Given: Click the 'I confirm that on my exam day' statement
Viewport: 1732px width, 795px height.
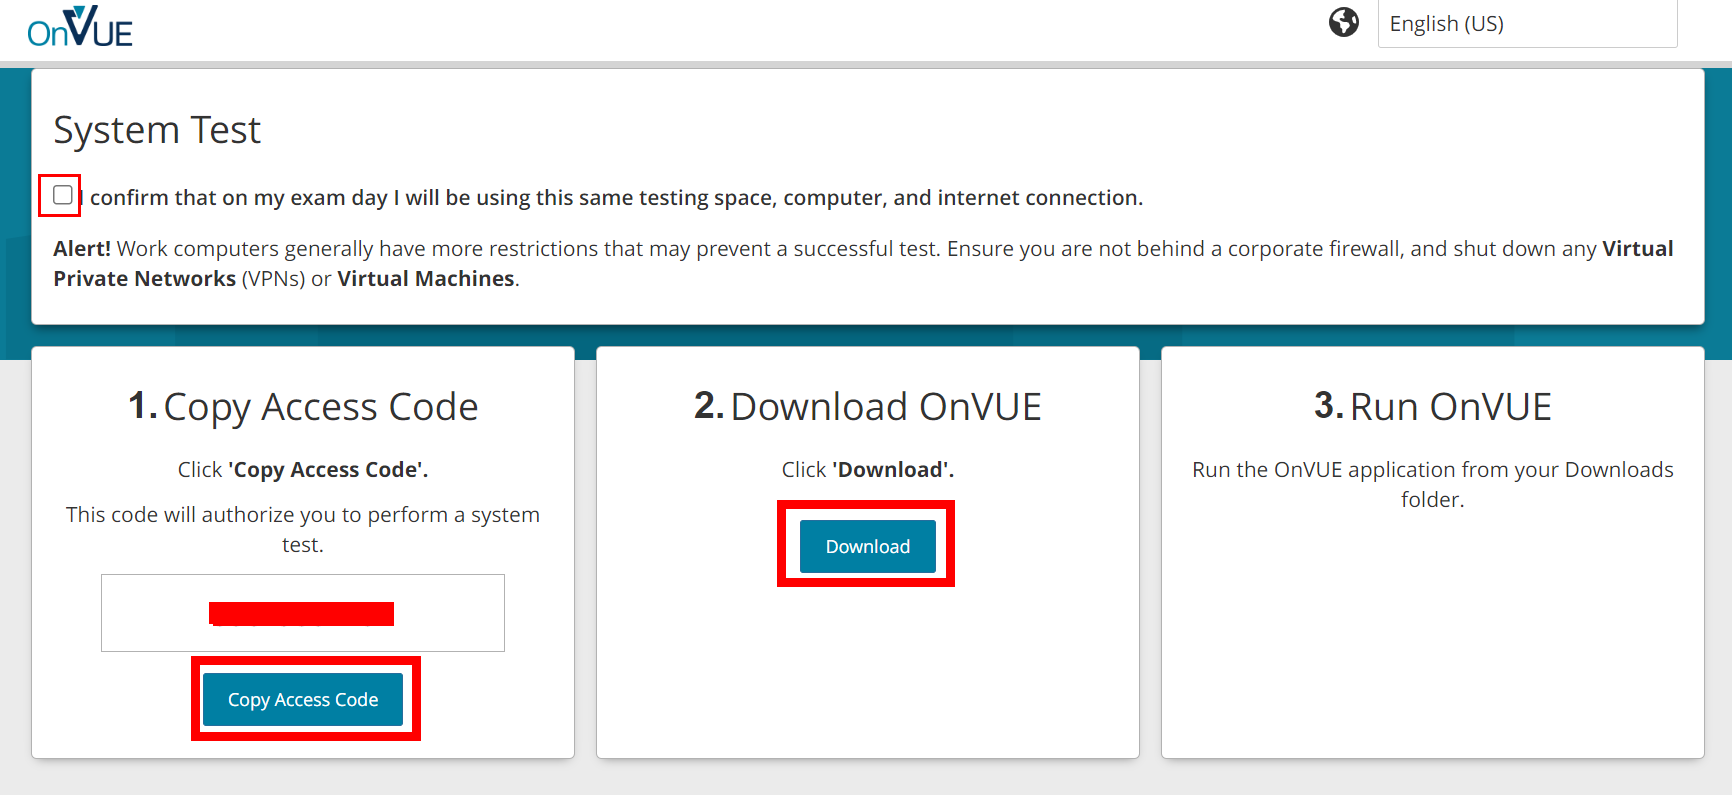Looking at the screenshot, I should point(611,198).
